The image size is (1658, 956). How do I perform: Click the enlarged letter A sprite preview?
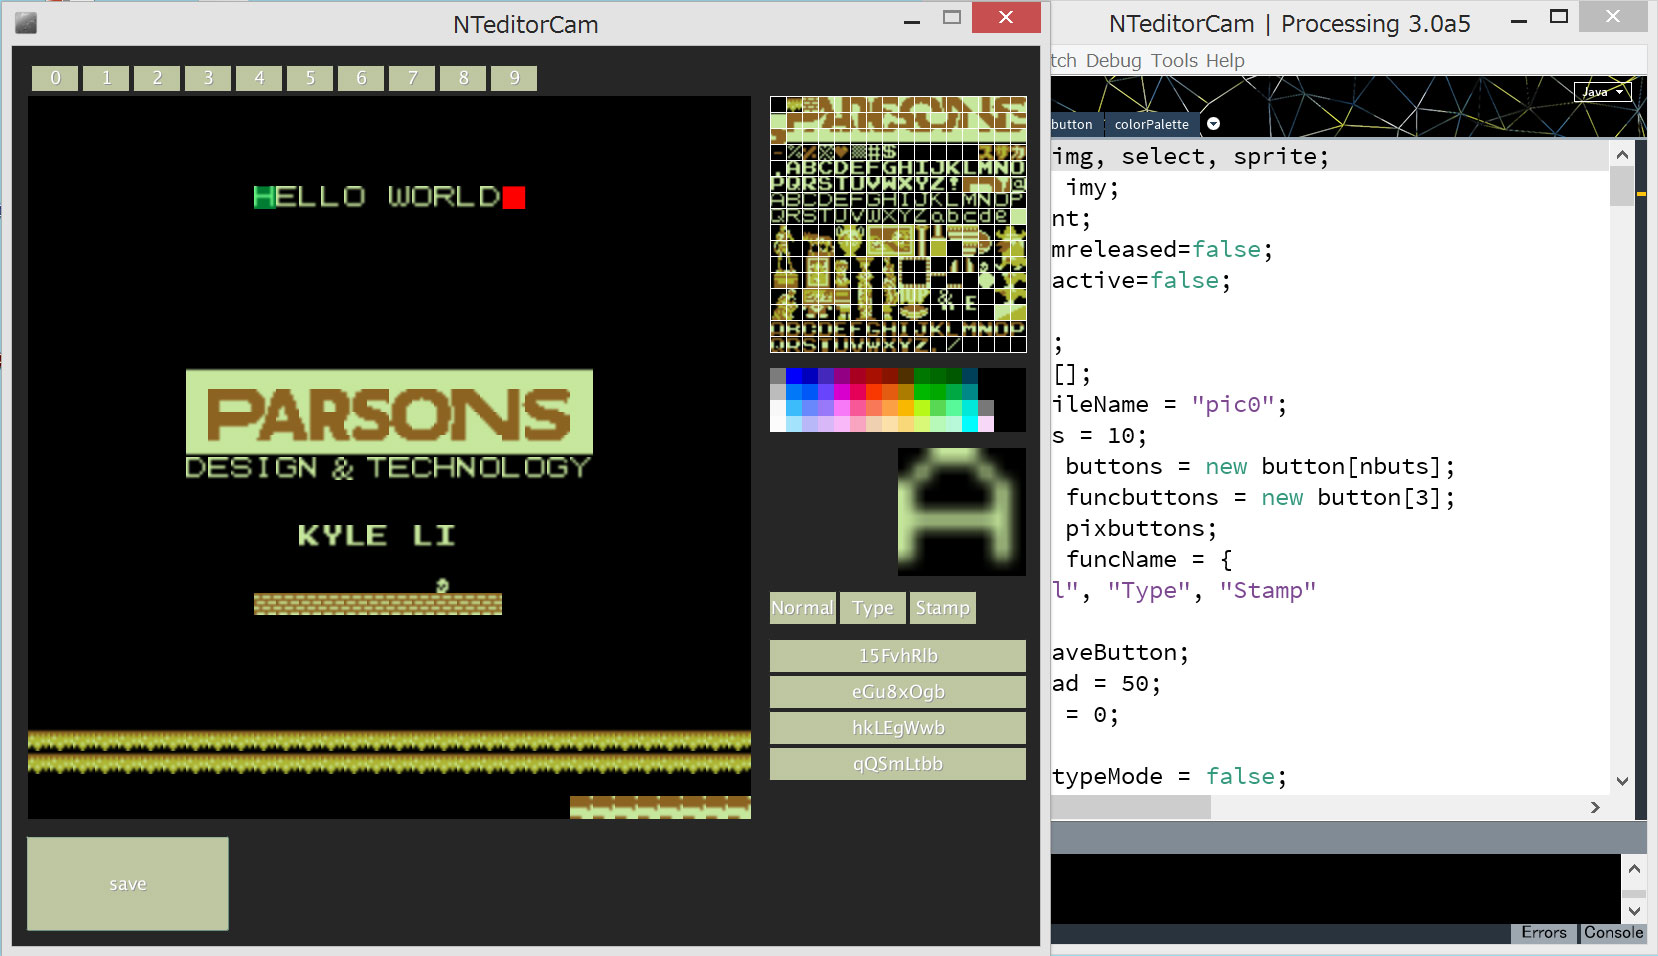962,512
